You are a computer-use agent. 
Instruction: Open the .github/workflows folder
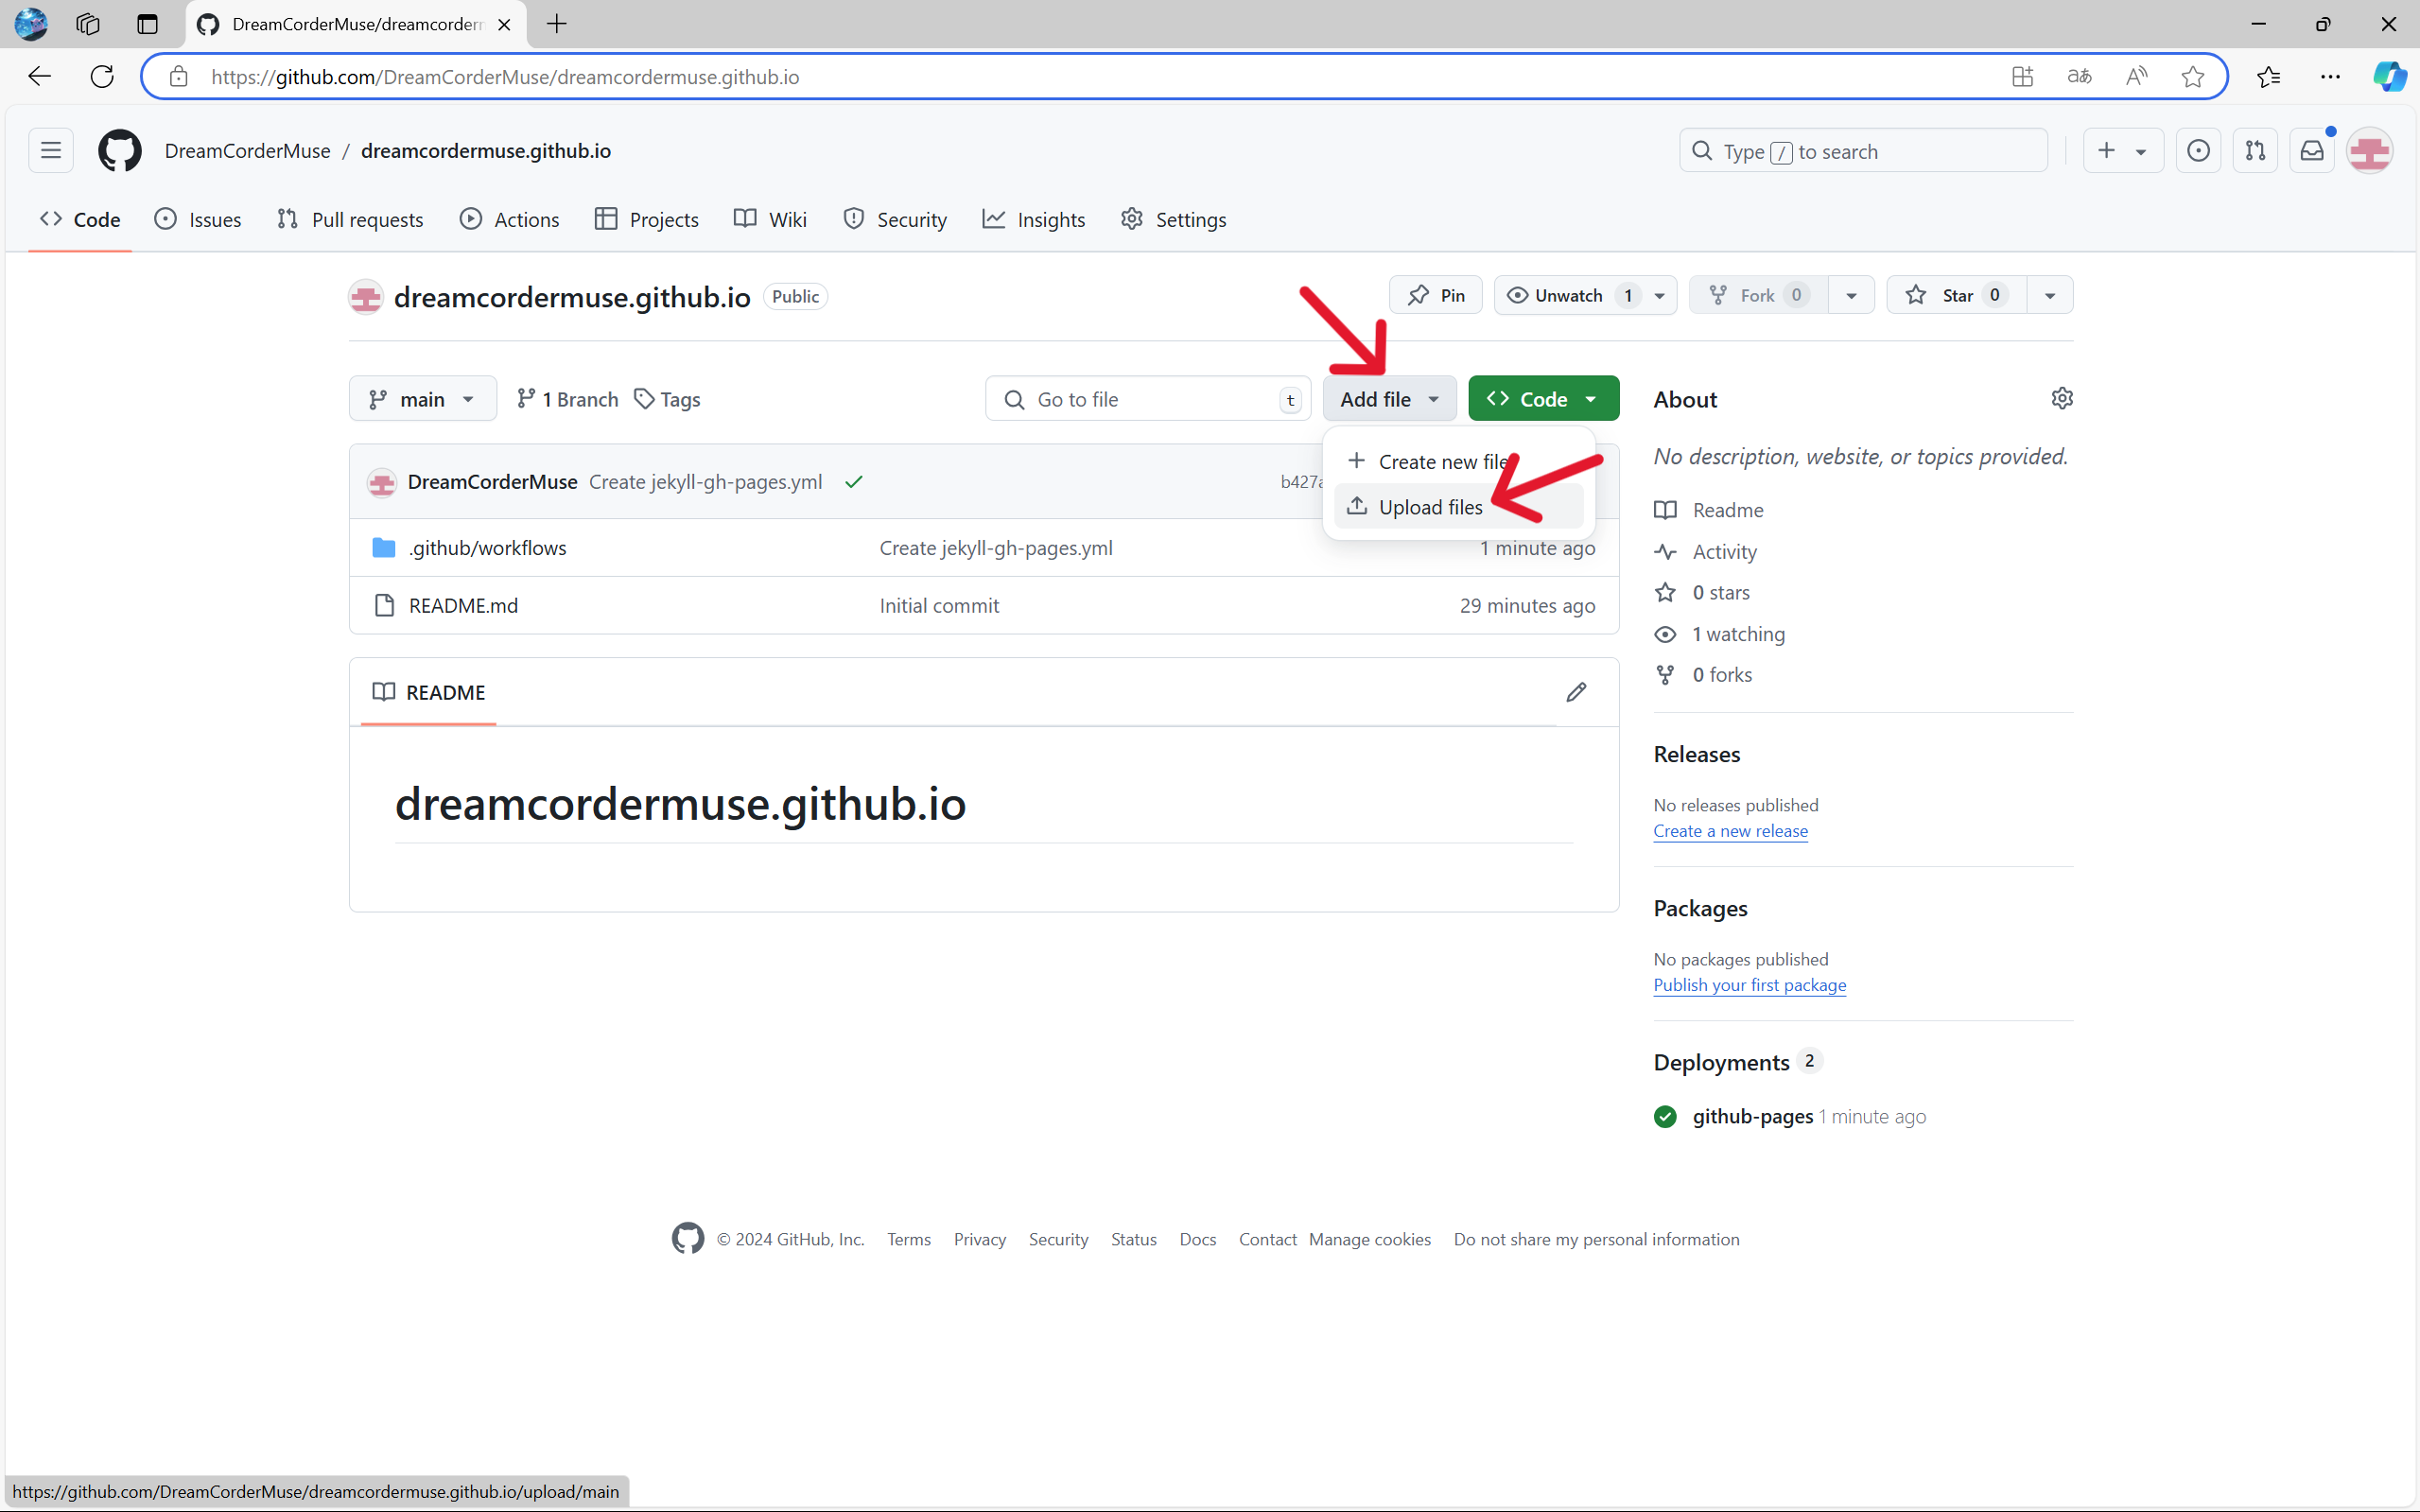(487, 548)
